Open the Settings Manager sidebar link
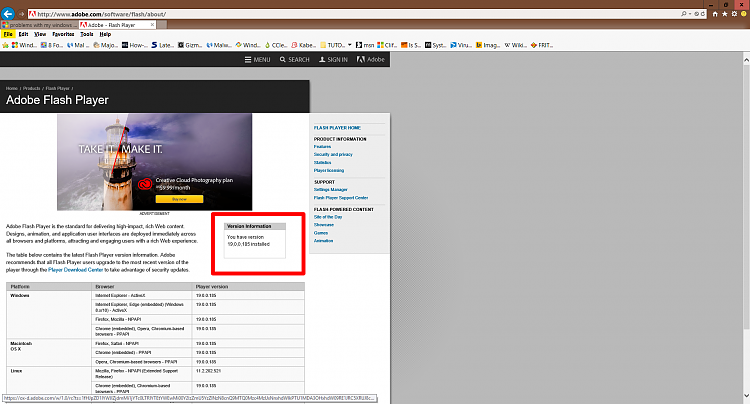 point(331,190)
